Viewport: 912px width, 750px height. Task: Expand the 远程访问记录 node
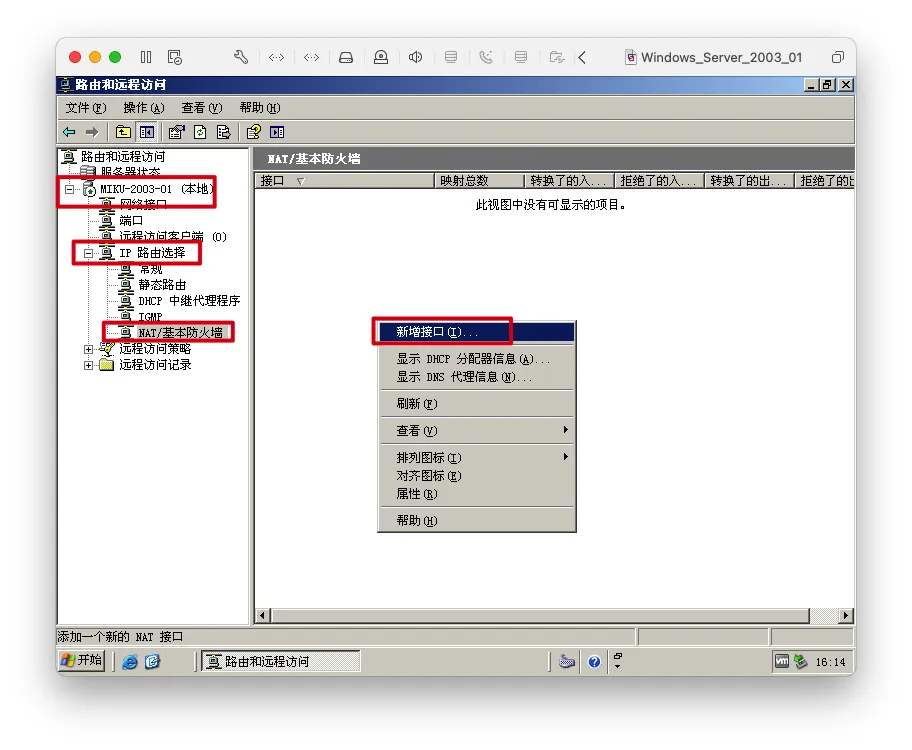(x=88, y=365)
